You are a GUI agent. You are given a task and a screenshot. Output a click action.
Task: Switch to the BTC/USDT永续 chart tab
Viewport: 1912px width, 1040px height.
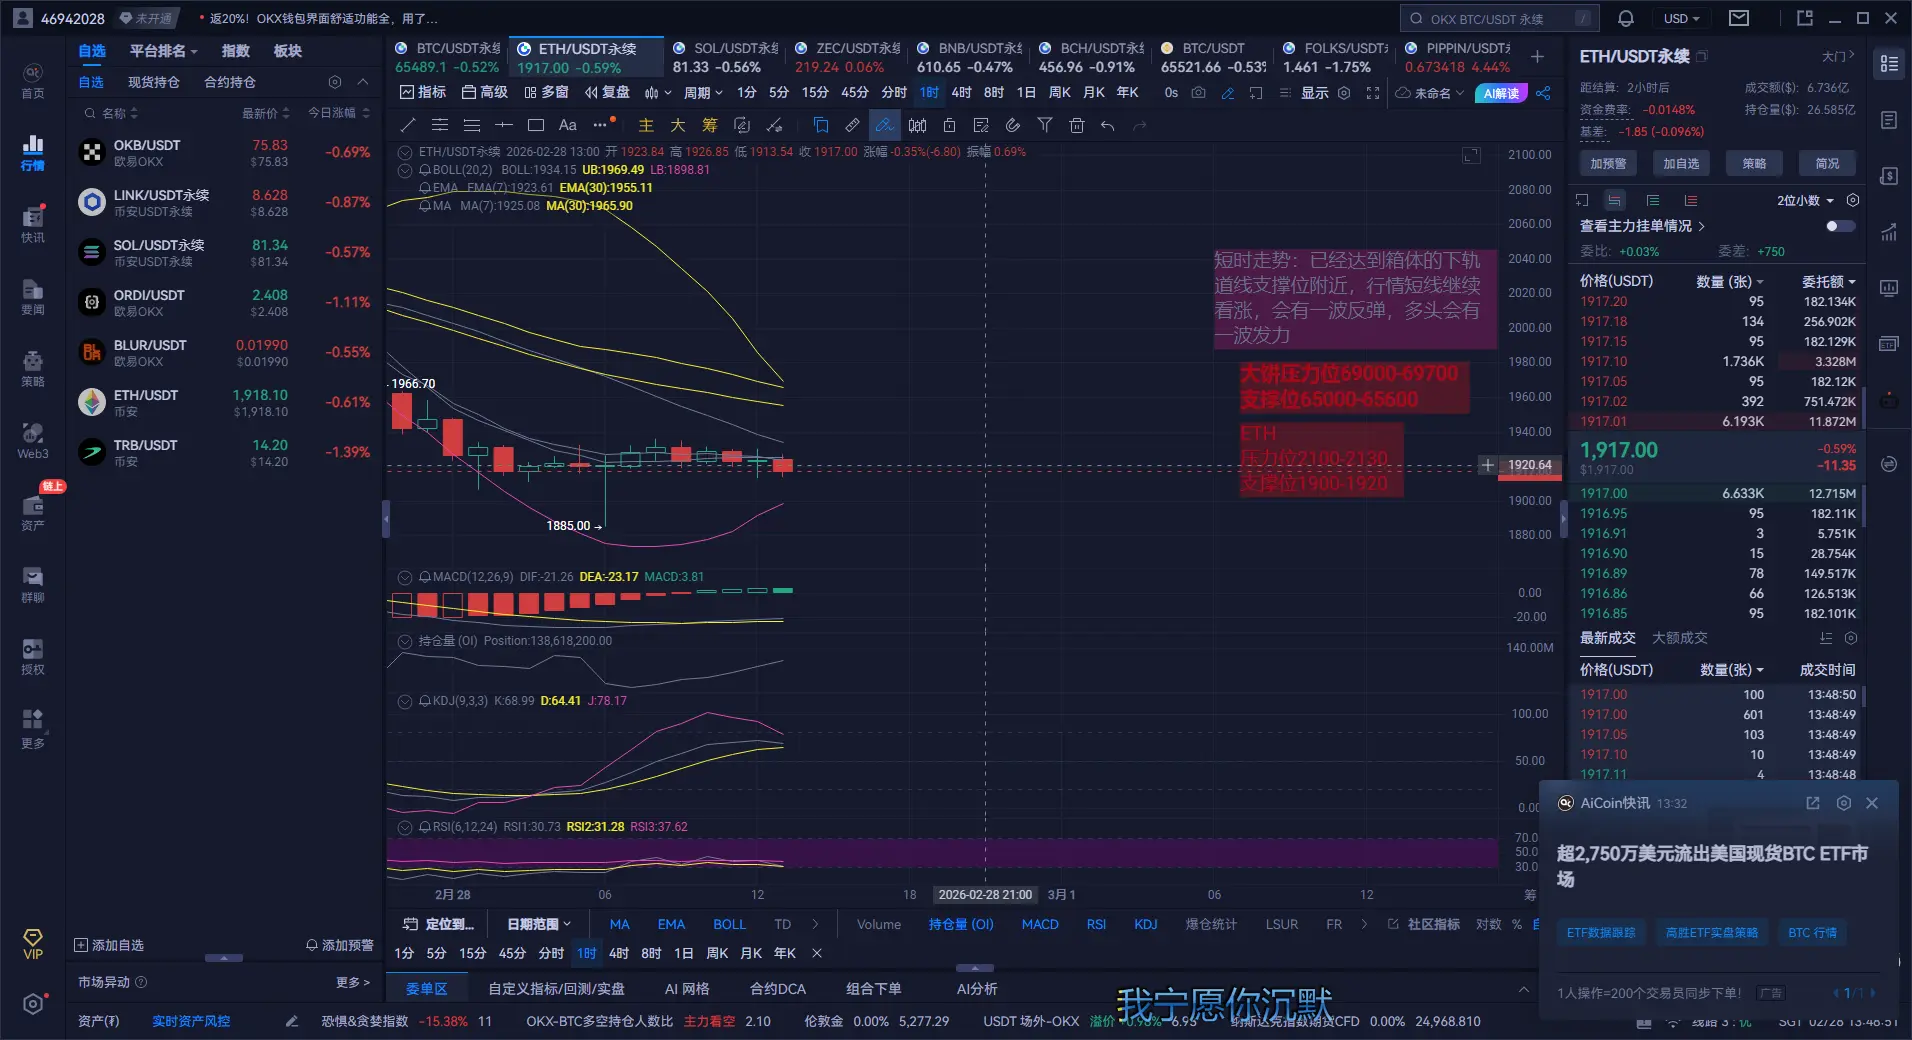tap(447, 57)
